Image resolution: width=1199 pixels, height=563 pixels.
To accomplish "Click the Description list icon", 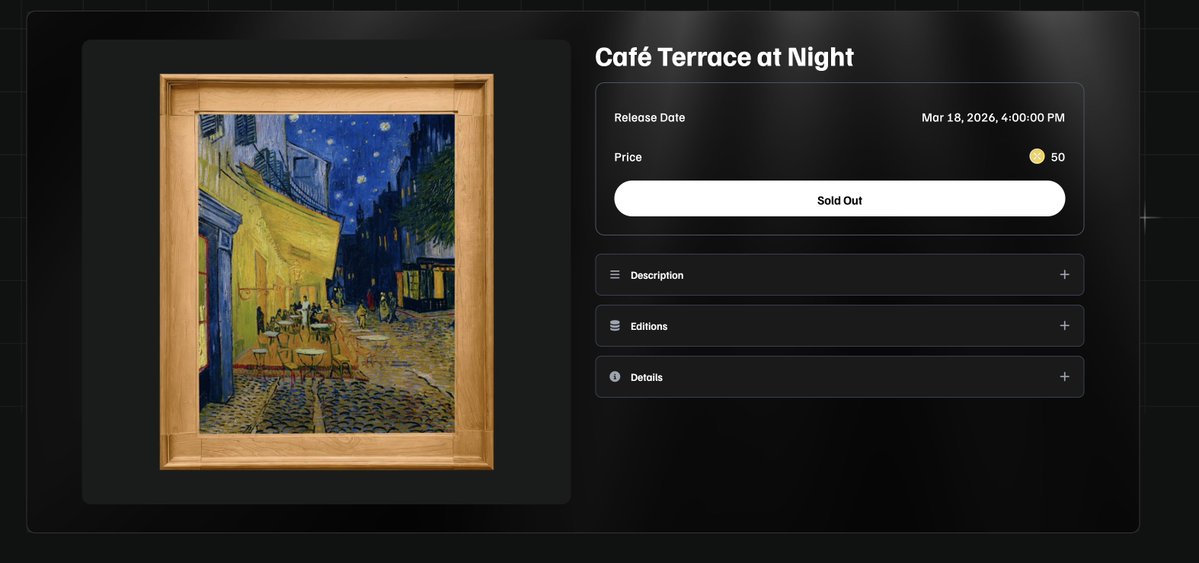I will click(615, 275).
